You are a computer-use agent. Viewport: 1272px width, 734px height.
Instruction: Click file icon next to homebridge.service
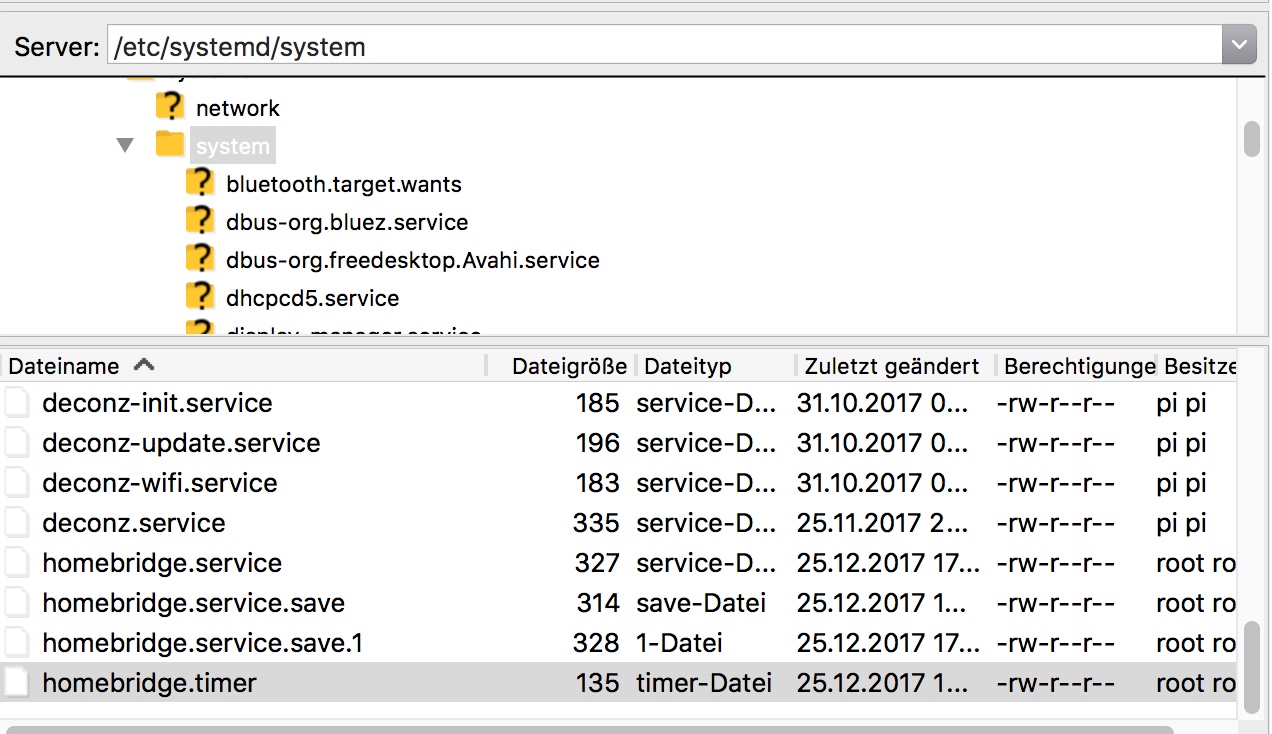click(17, 563)
